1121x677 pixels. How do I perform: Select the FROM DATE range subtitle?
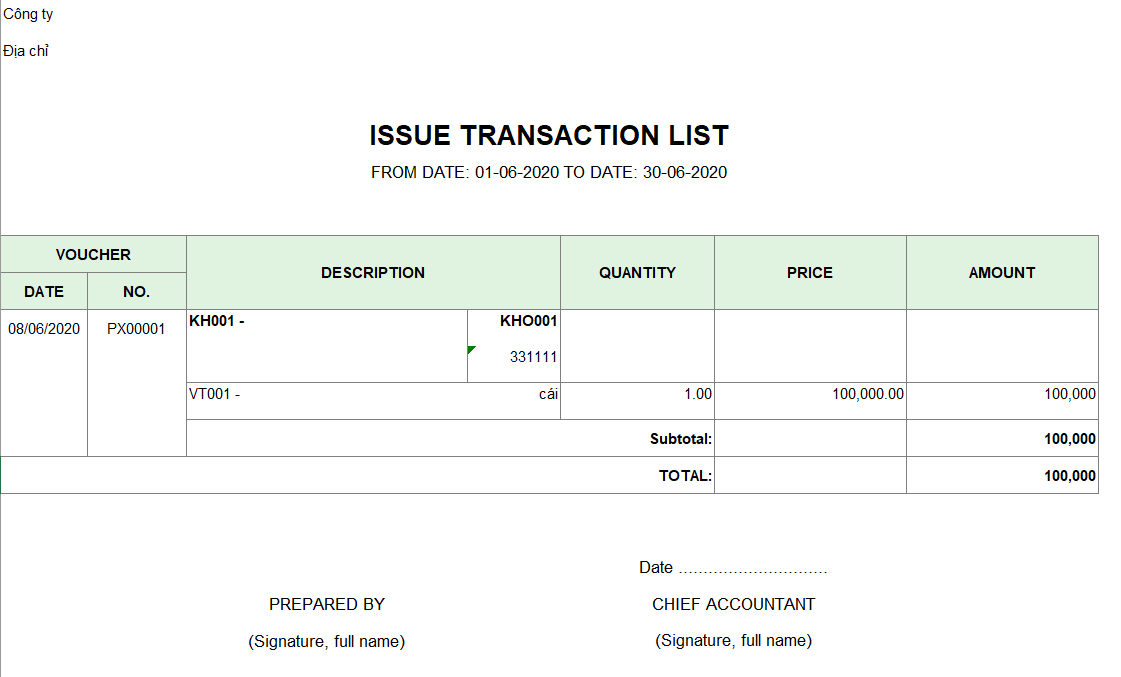(x=549, y=172)
